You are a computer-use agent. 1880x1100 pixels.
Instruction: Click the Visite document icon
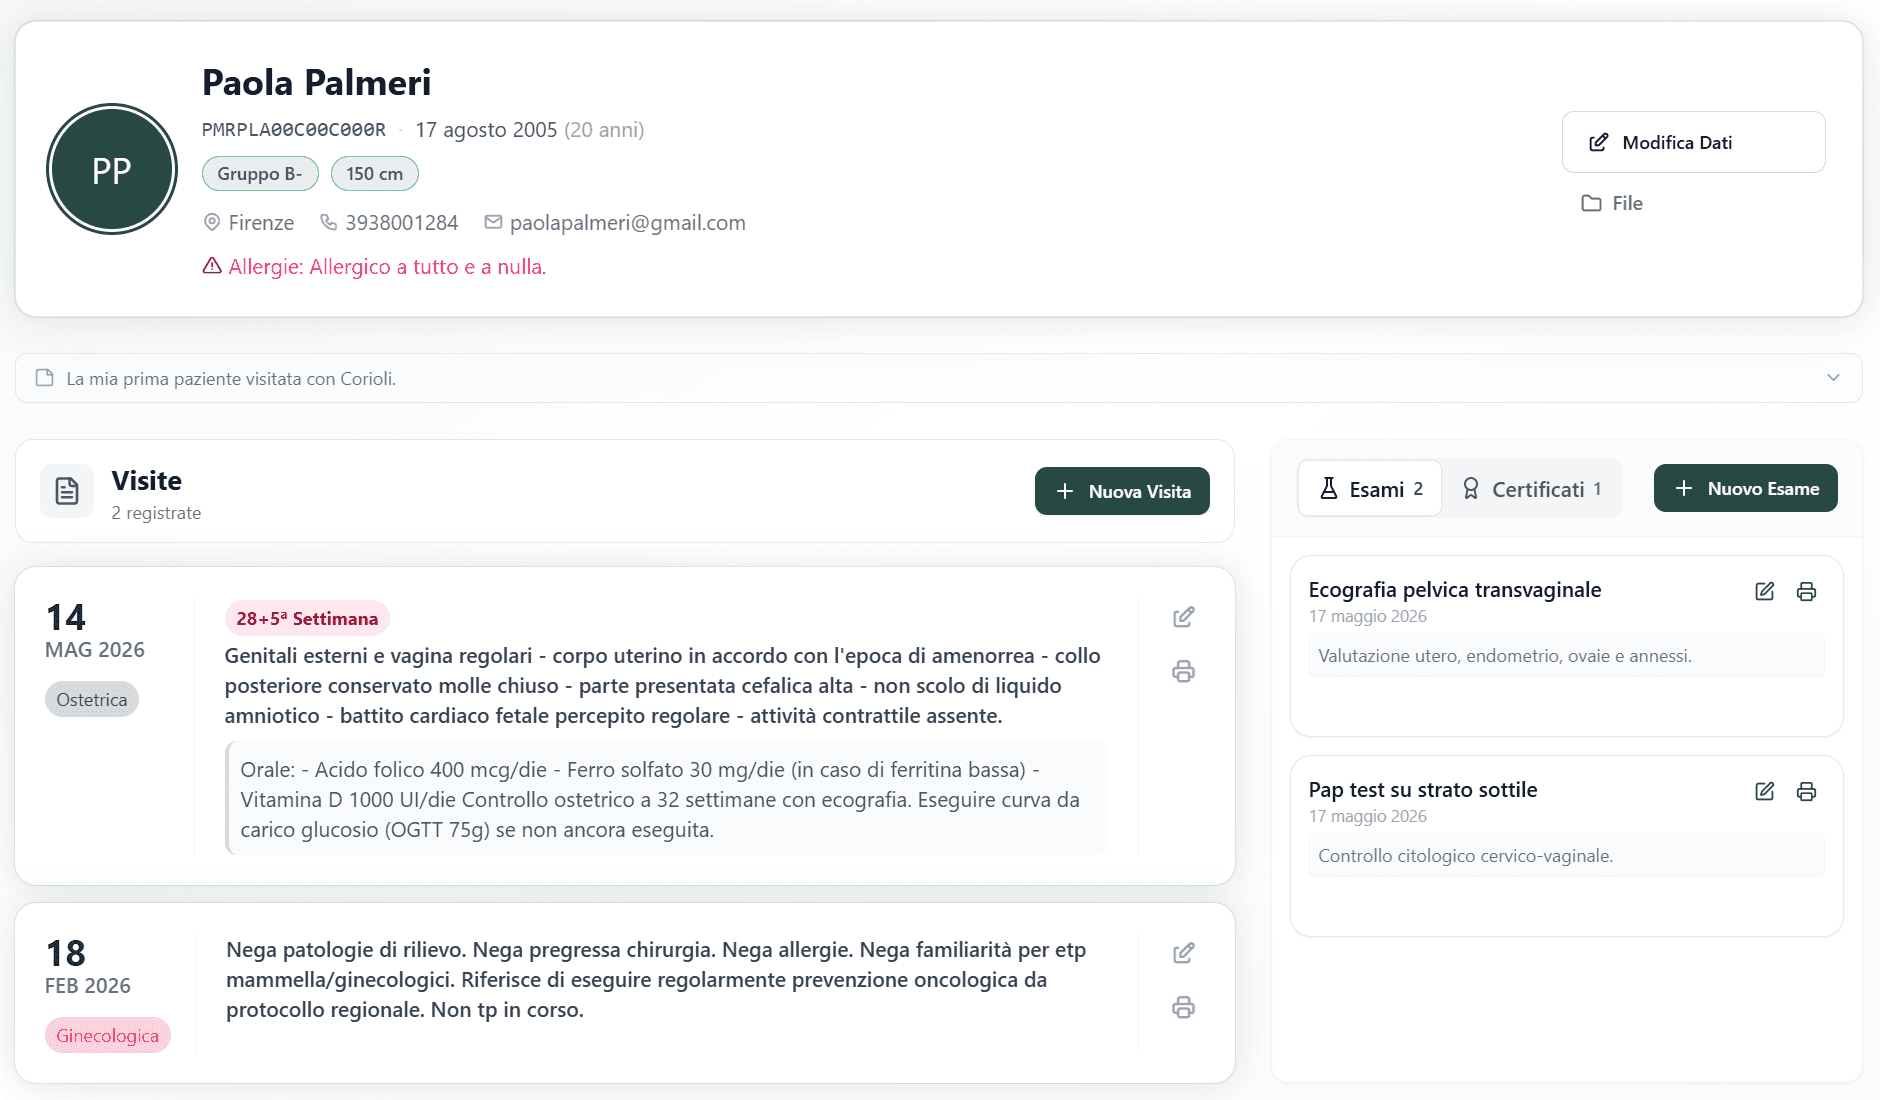point(67,491)
